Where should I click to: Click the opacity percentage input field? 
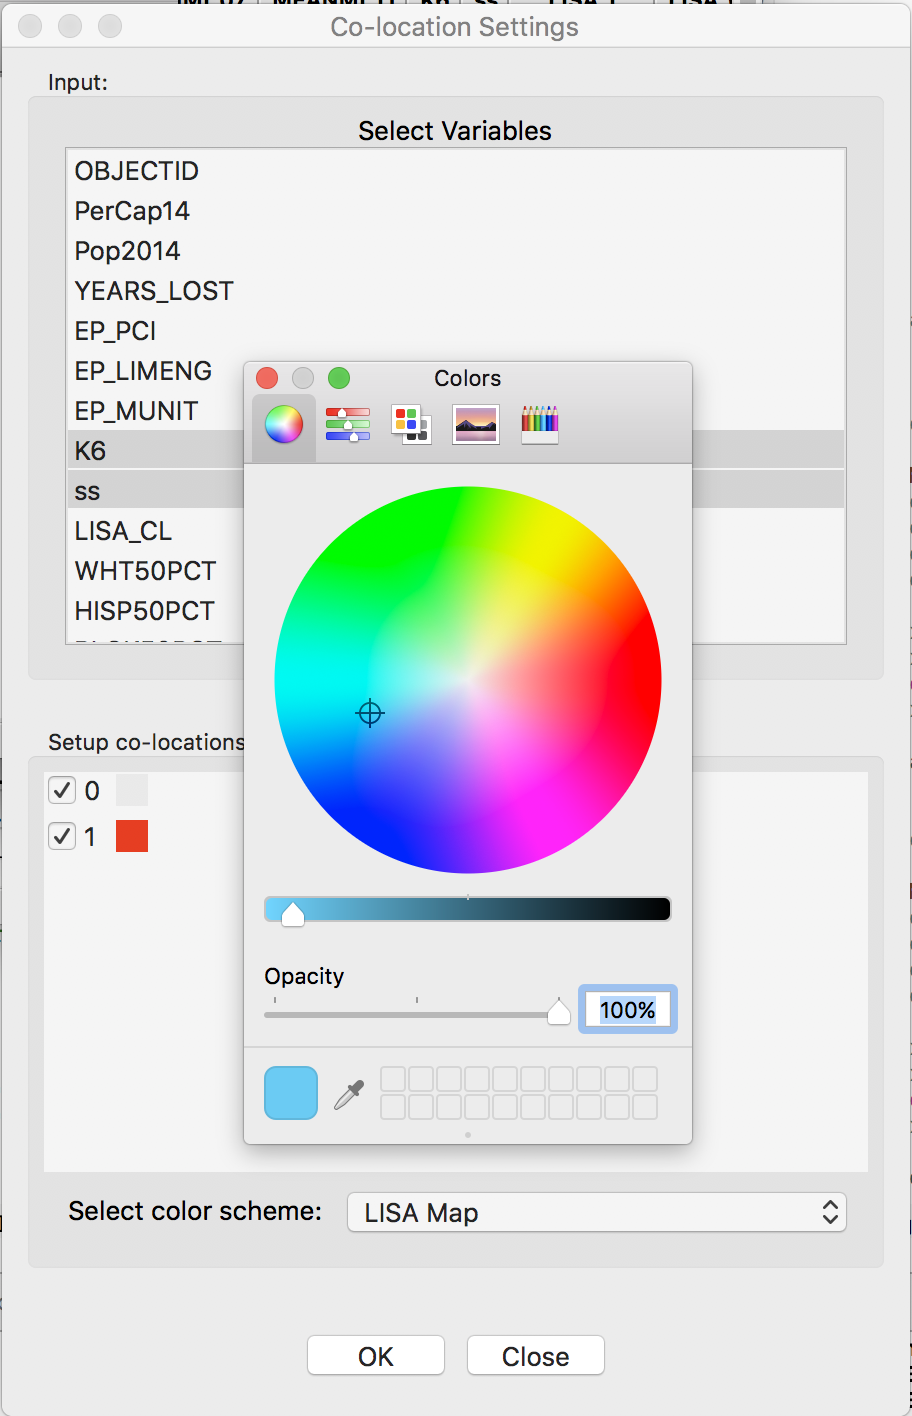tap(628, 1010)
